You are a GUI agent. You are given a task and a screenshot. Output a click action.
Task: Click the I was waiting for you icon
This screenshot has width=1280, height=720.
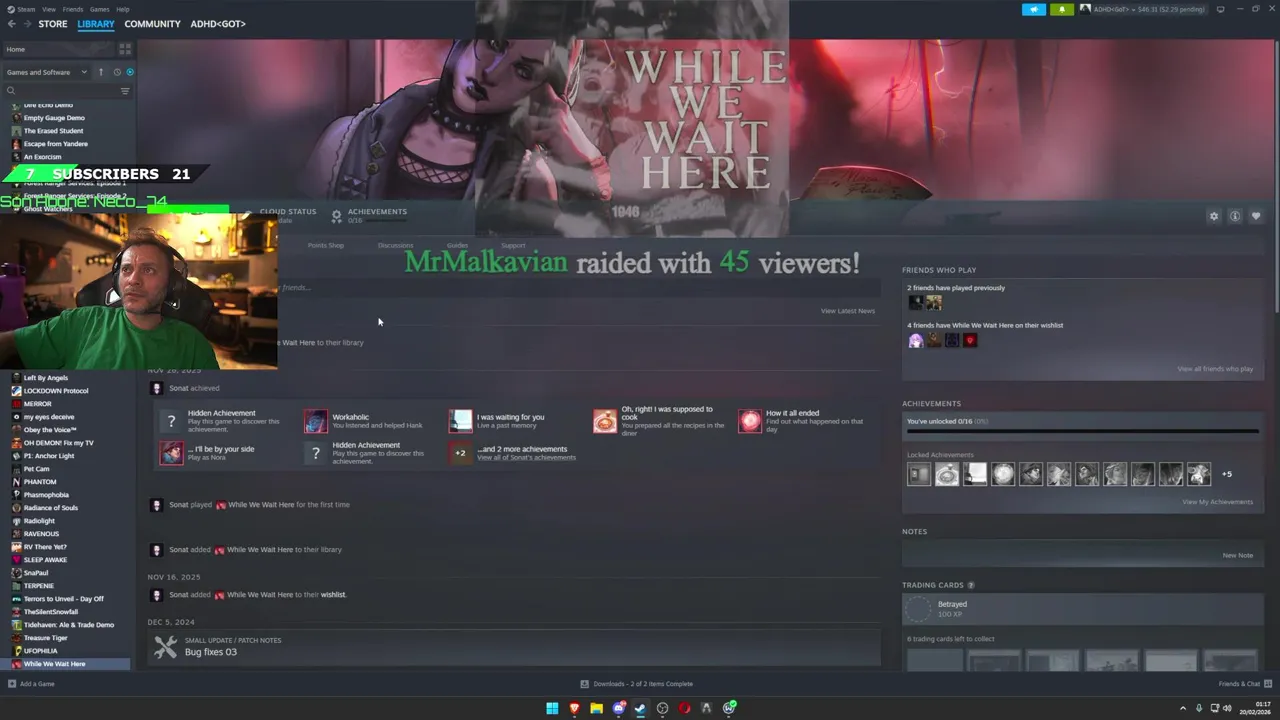pyautogui.click(x=460, y=421)
